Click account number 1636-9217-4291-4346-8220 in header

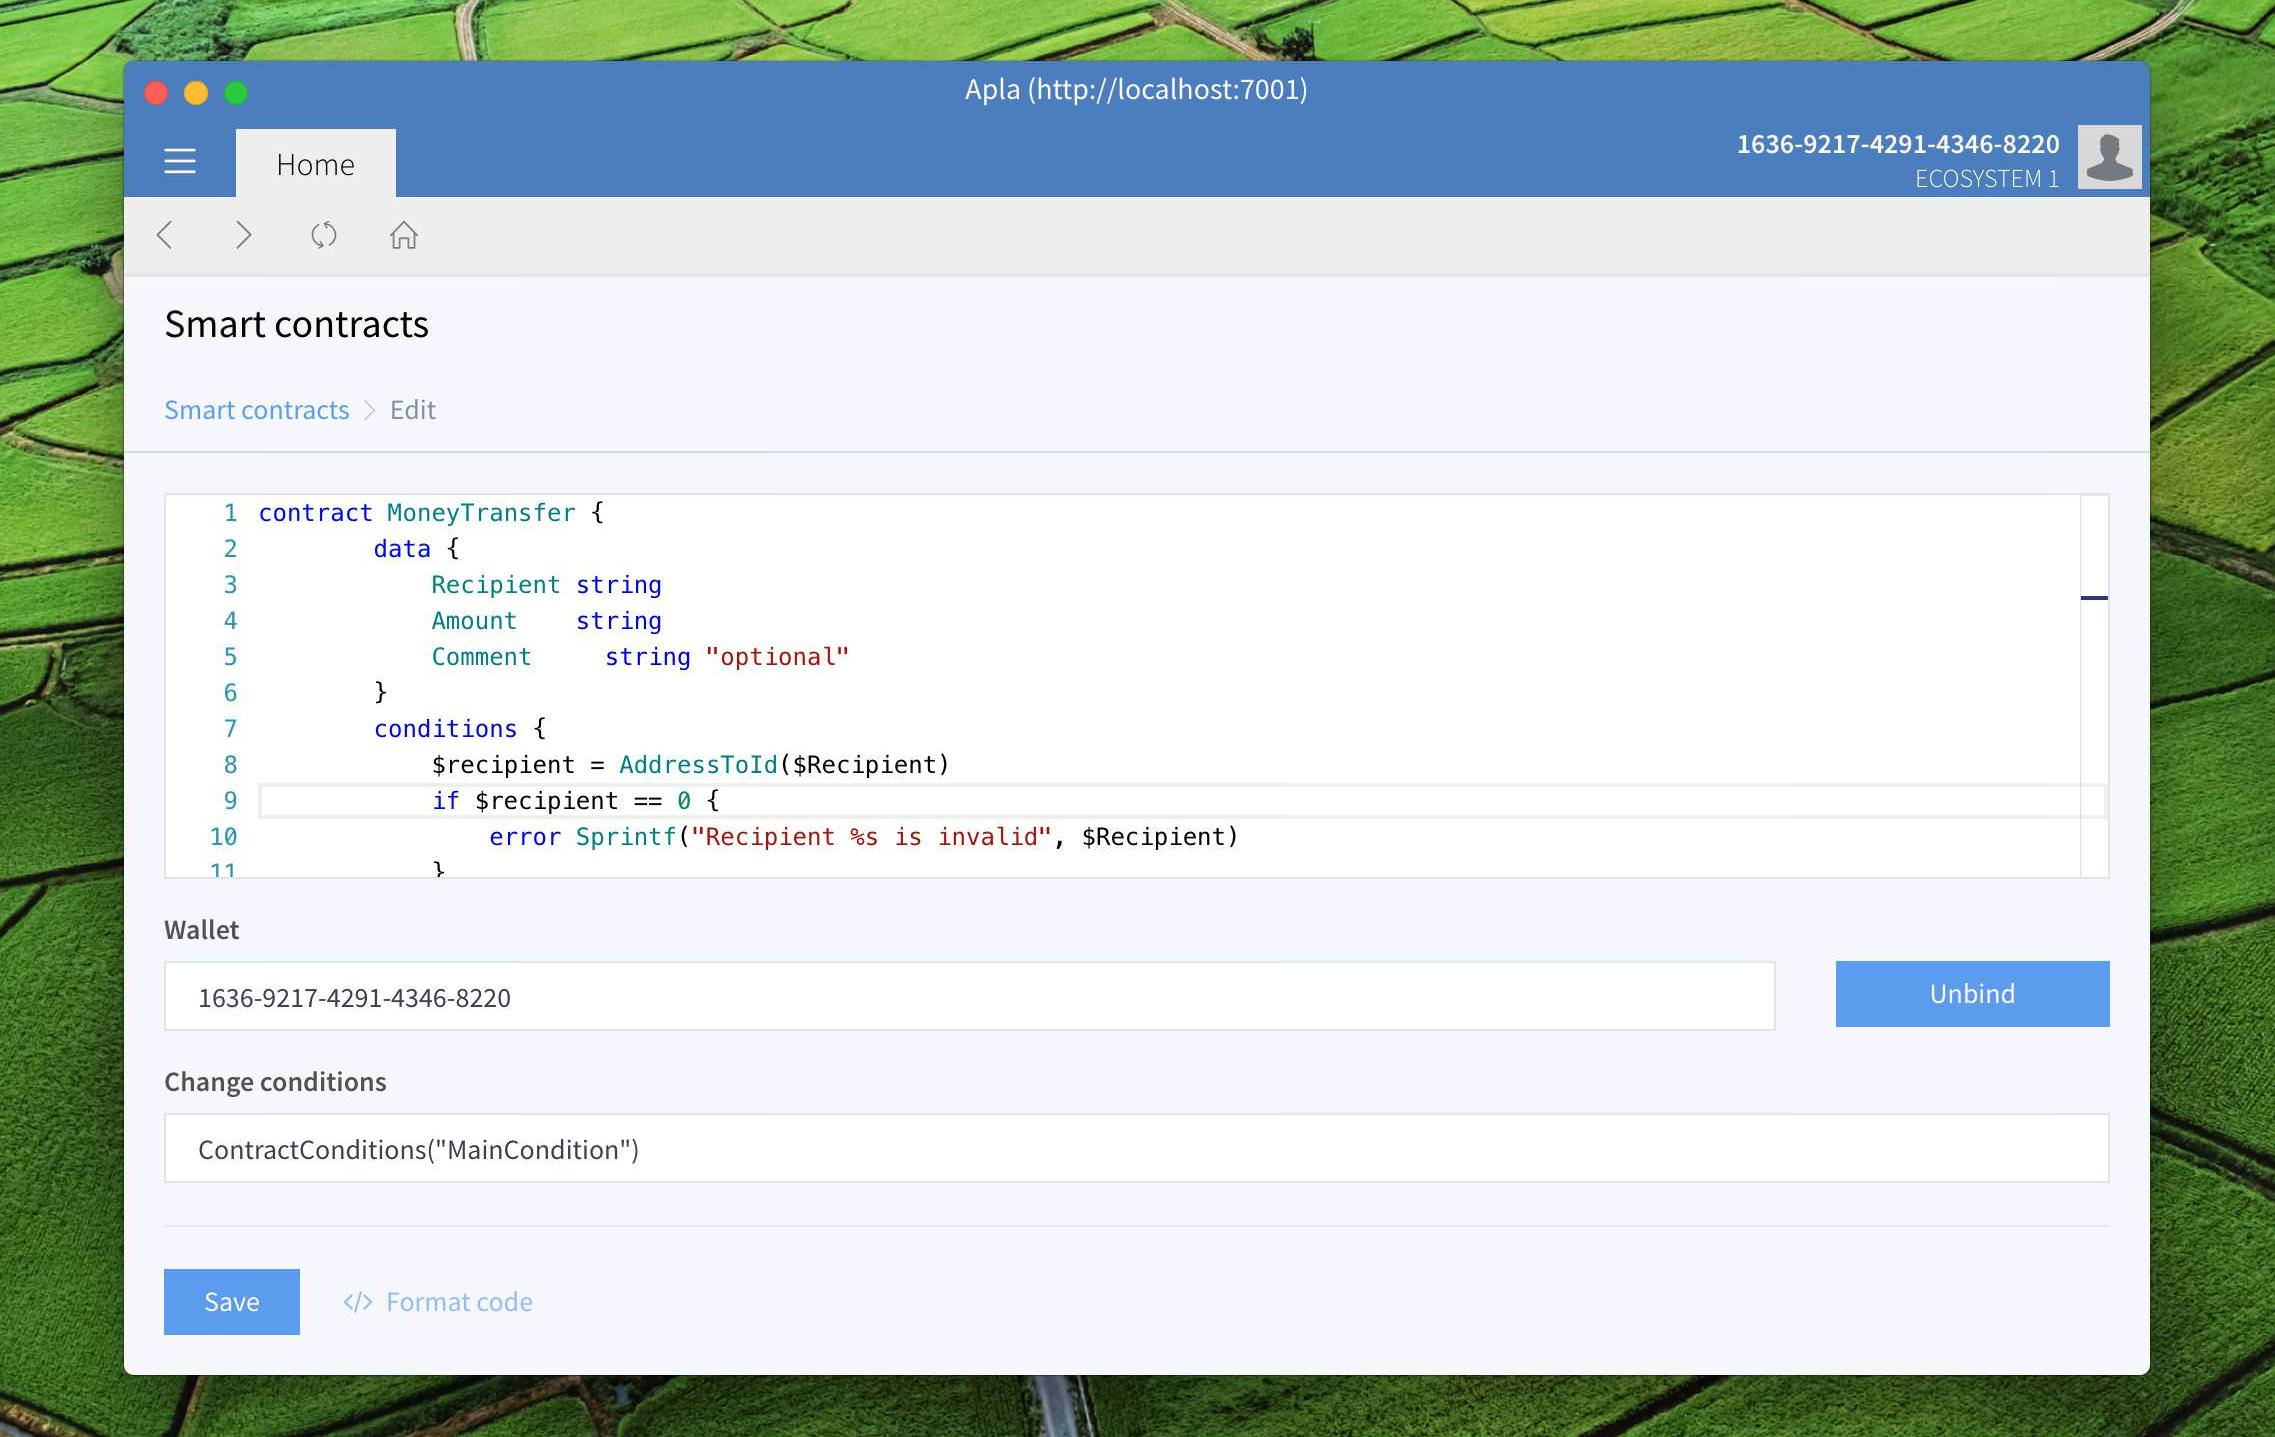pyautogui.click(x=1897, y=145)
